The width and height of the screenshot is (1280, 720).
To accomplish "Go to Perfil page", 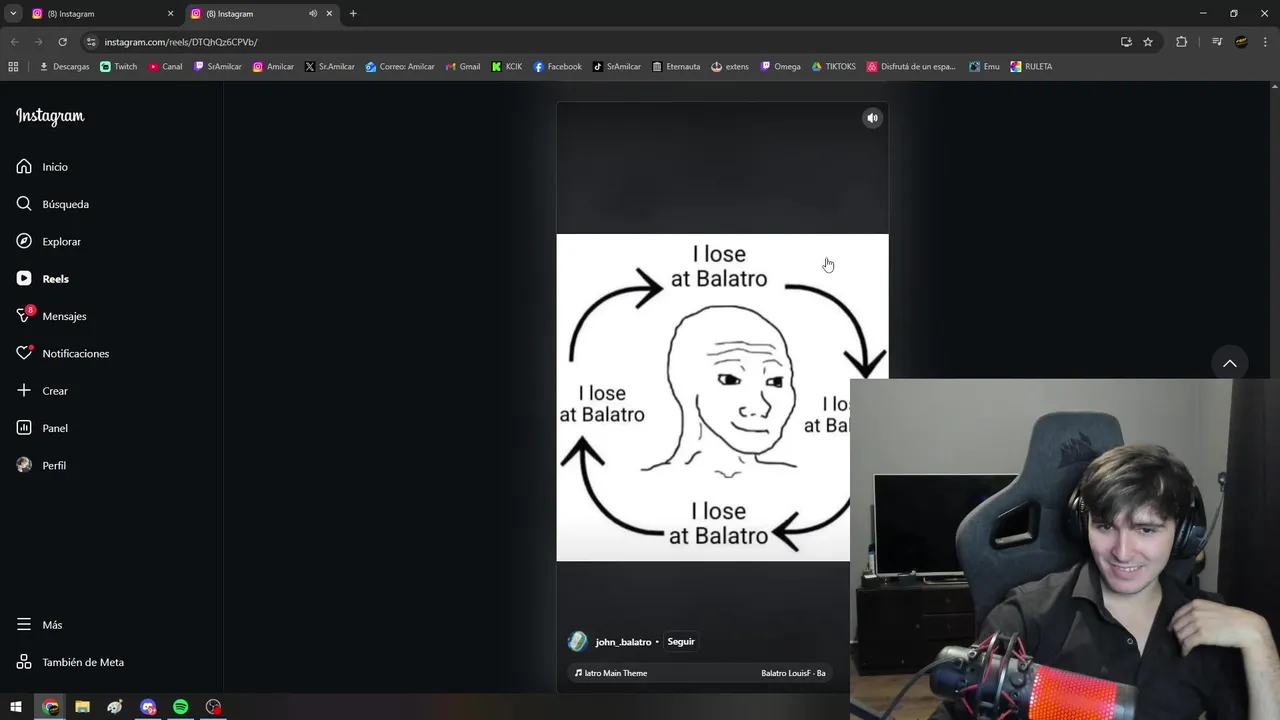I will tap(41, 466).
